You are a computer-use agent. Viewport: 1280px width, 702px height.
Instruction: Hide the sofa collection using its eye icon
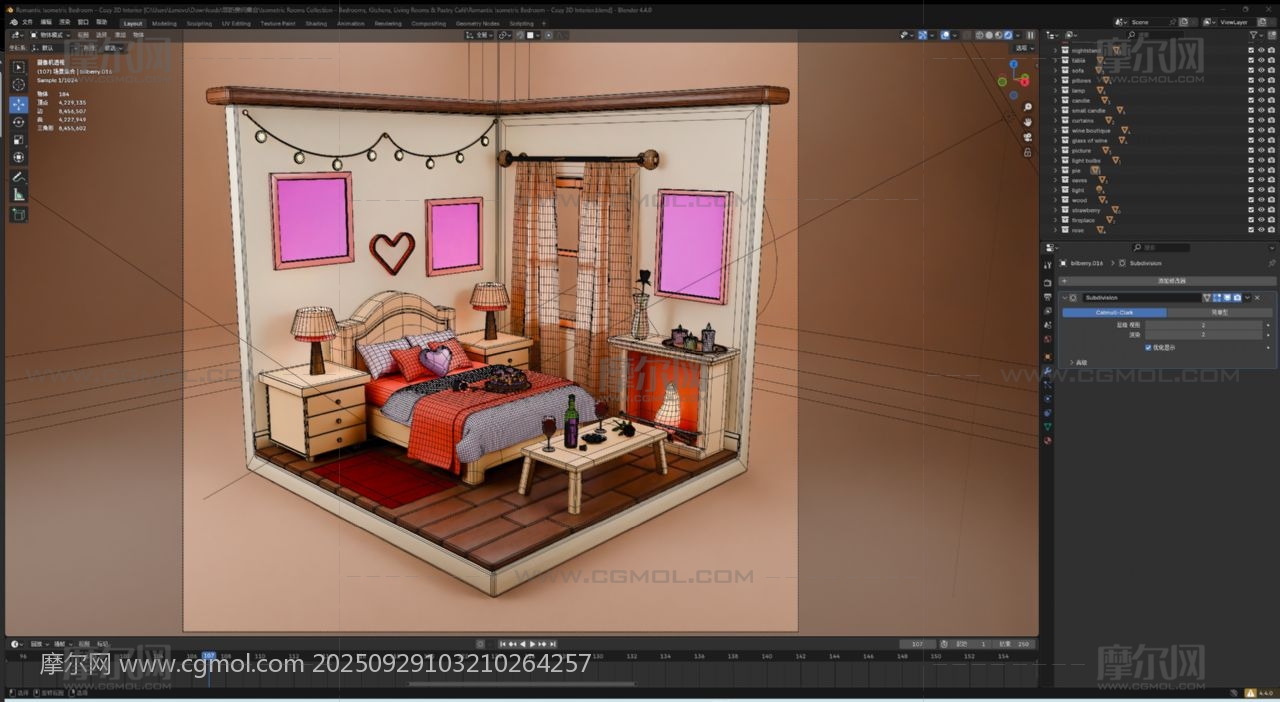[1261, 70]
